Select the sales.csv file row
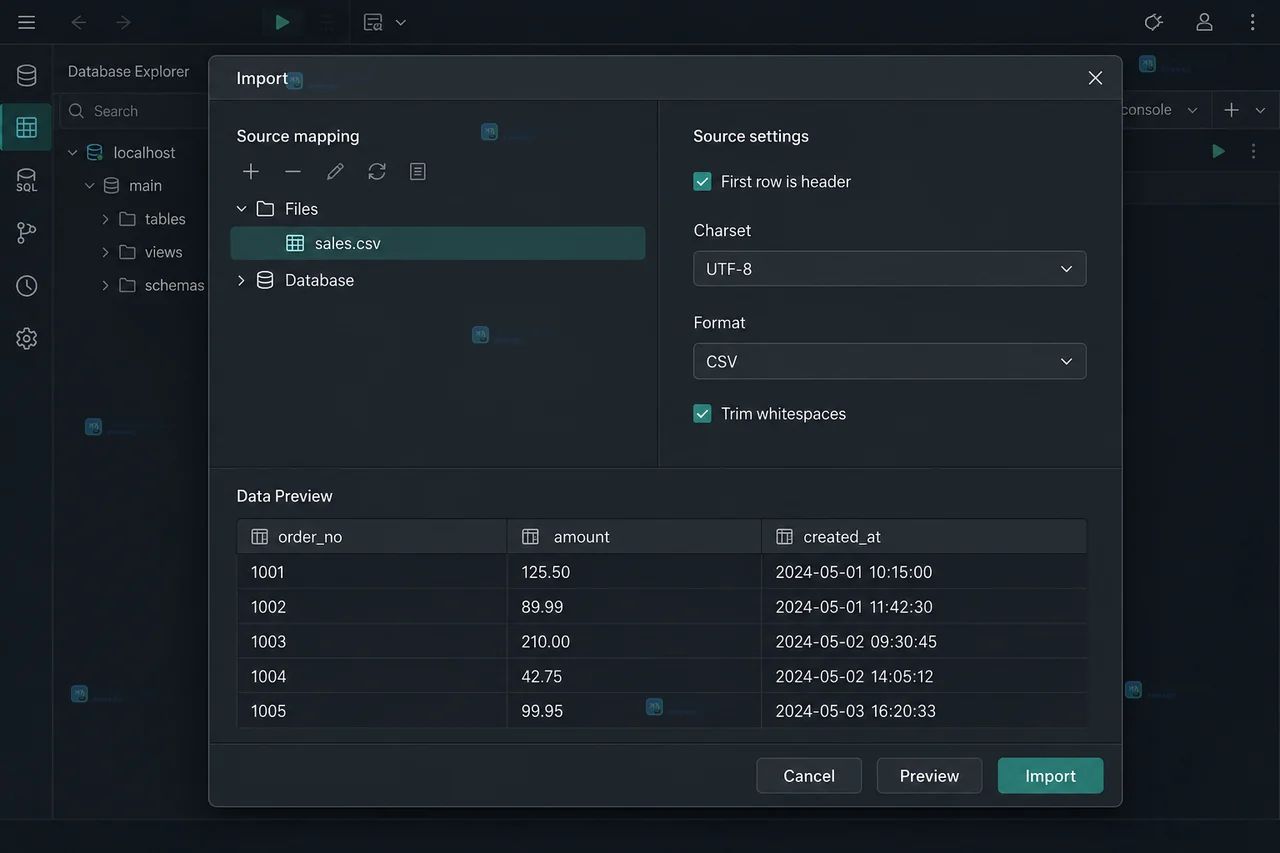Viewport: 1280px width, 853px height. click(x=438, y=243)
